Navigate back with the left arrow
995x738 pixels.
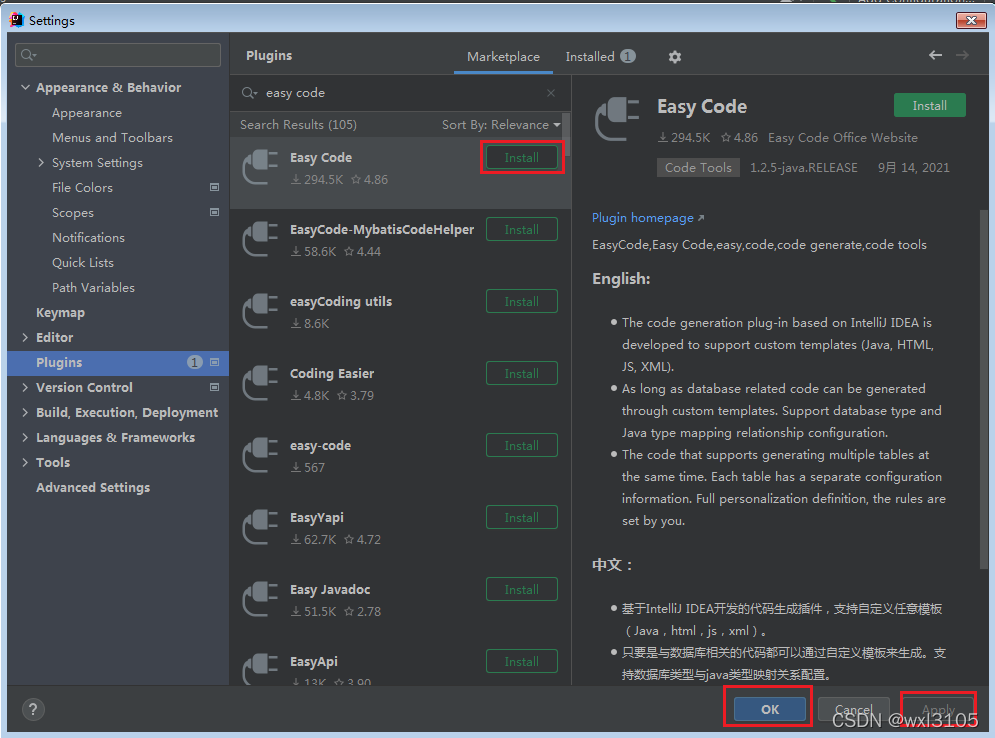pyautogui.click(x=935, y=55)
